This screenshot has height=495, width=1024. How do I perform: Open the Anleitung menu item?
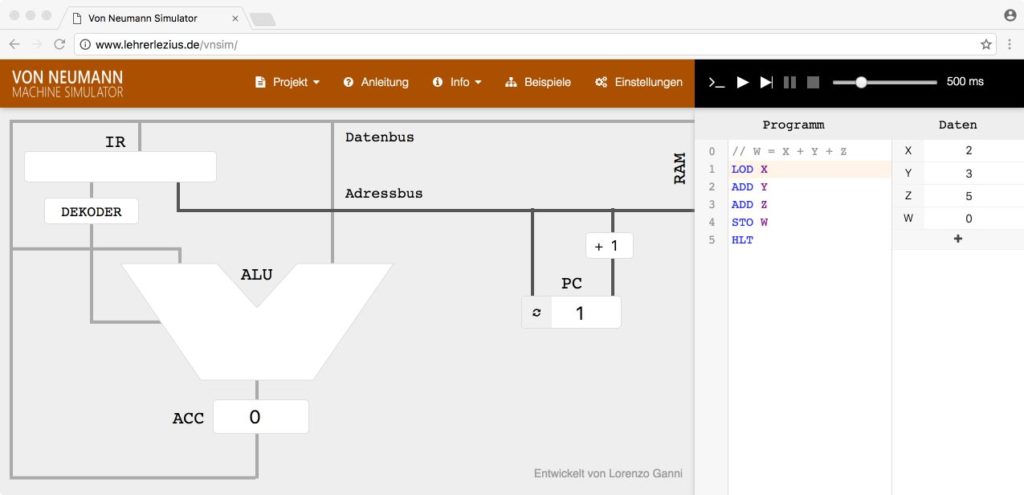(376, 82)
